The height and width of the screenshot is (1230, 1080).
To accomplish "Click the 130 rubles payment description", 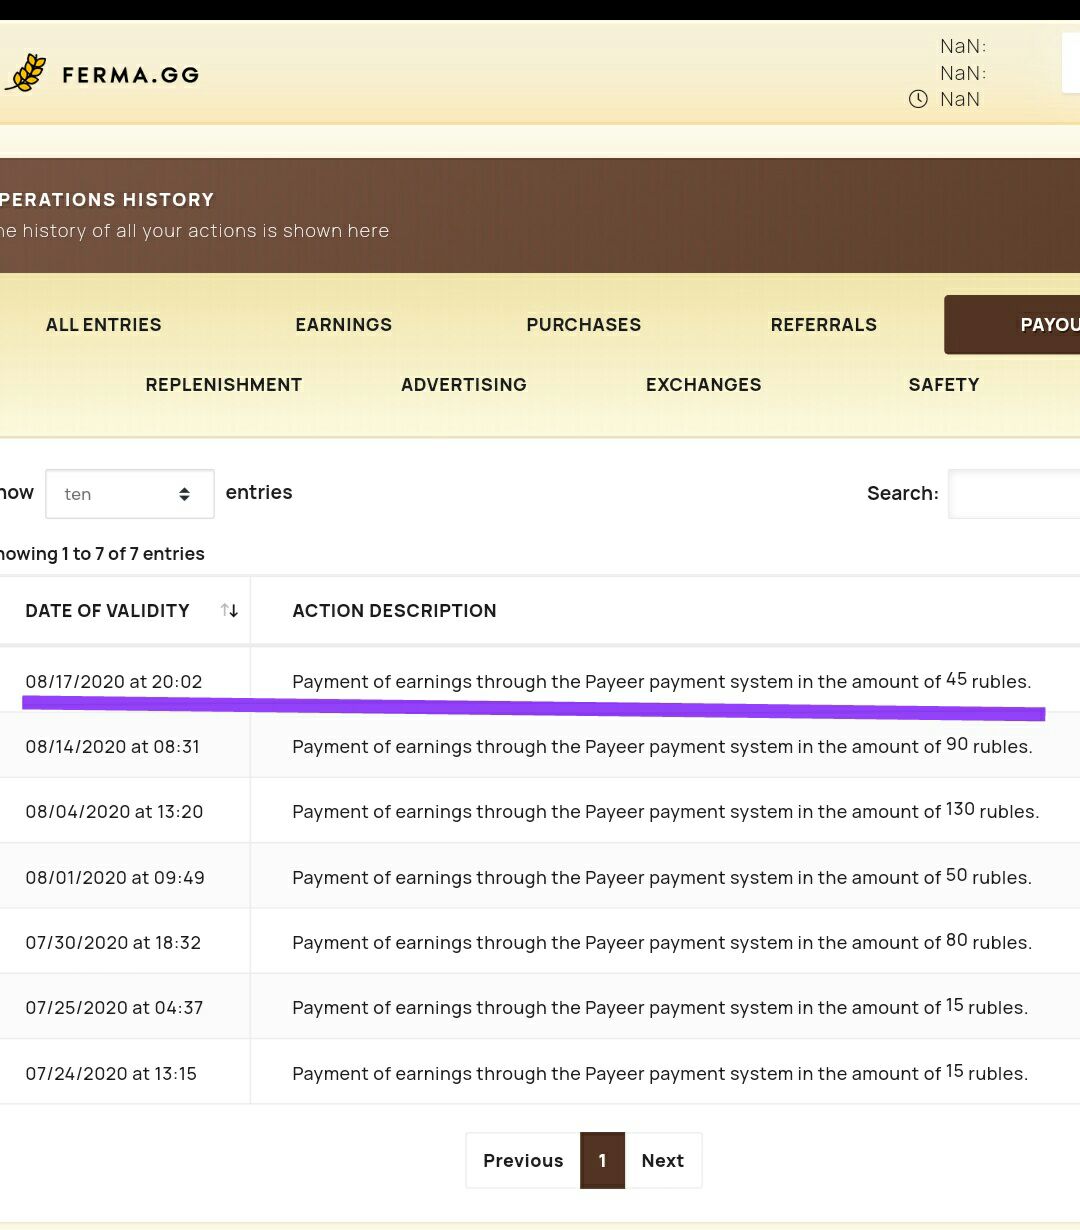I will (666, 811).
